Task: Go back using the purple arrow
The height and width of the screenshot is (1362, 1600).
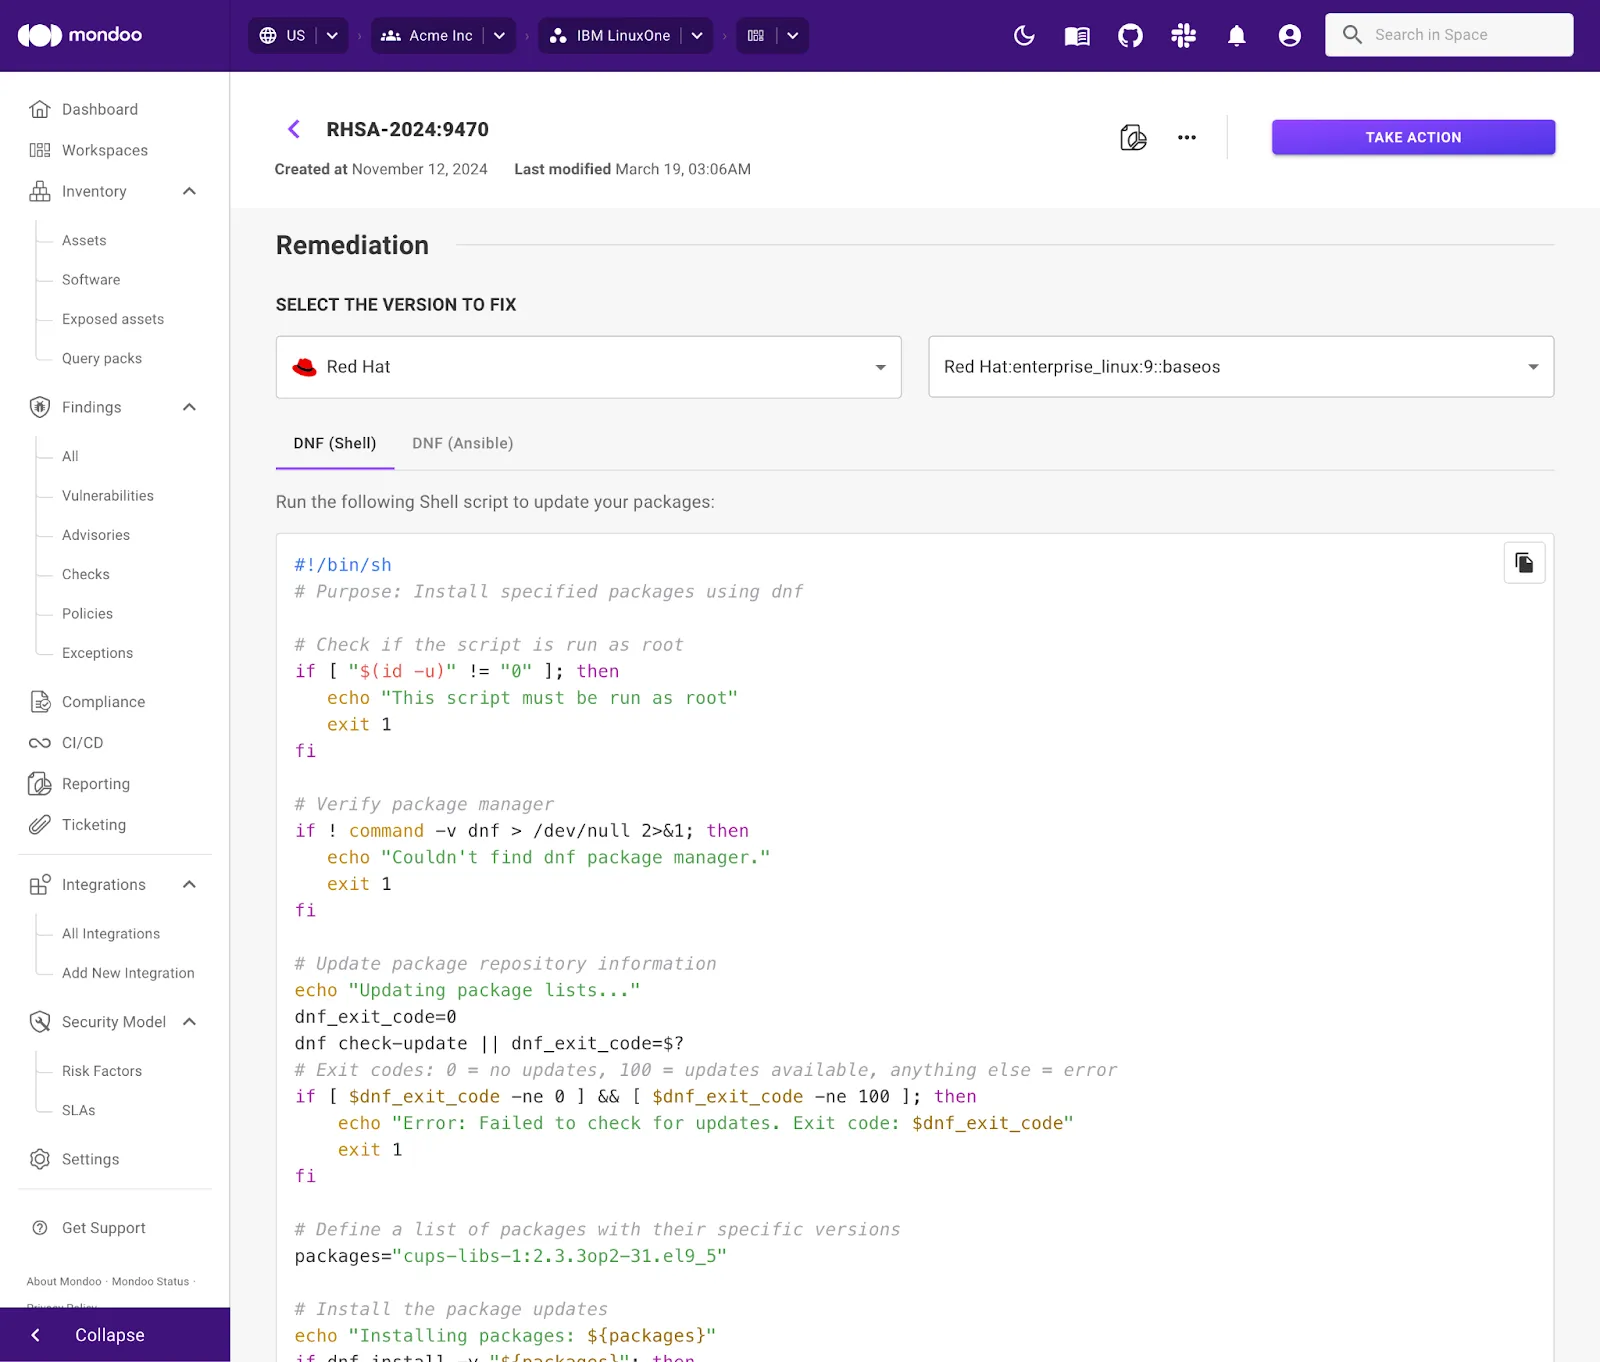Action: tap(294, 129)
